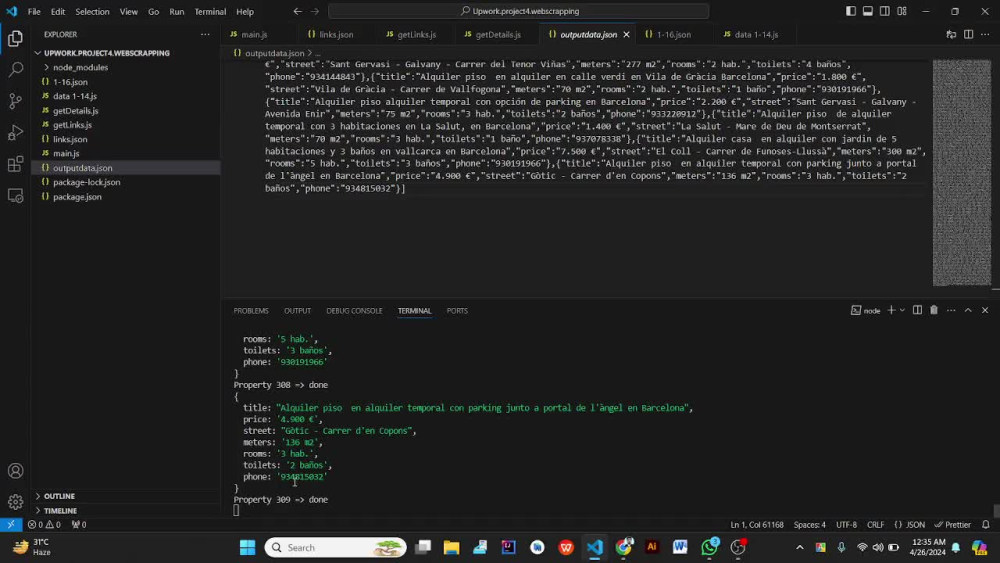Split the editor right

(968, 34)
